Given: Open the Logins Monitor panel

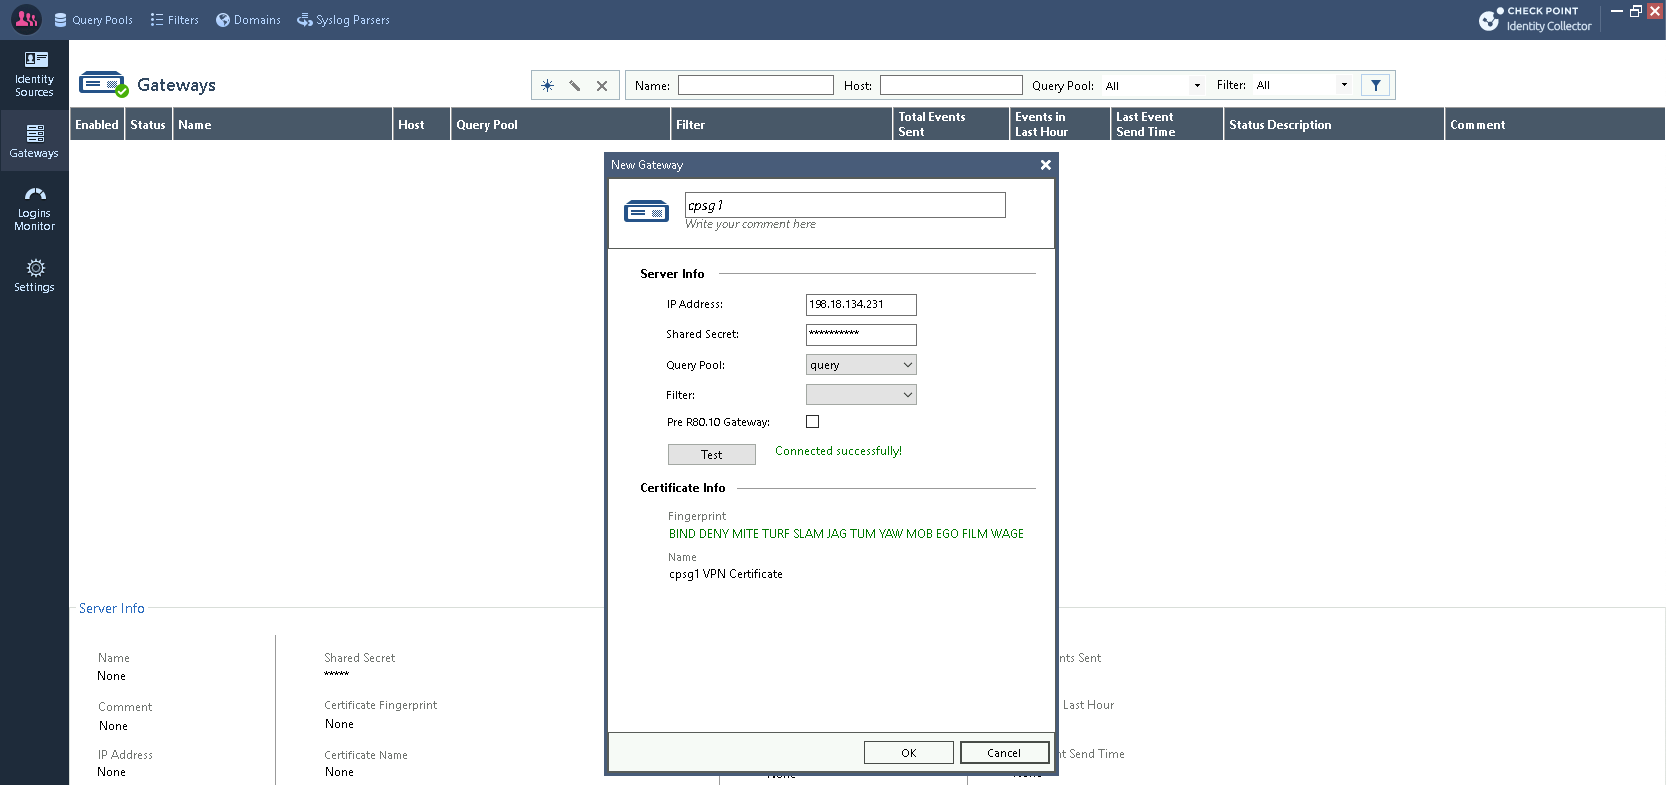Looking at the screenshot, I should (34, 208).
